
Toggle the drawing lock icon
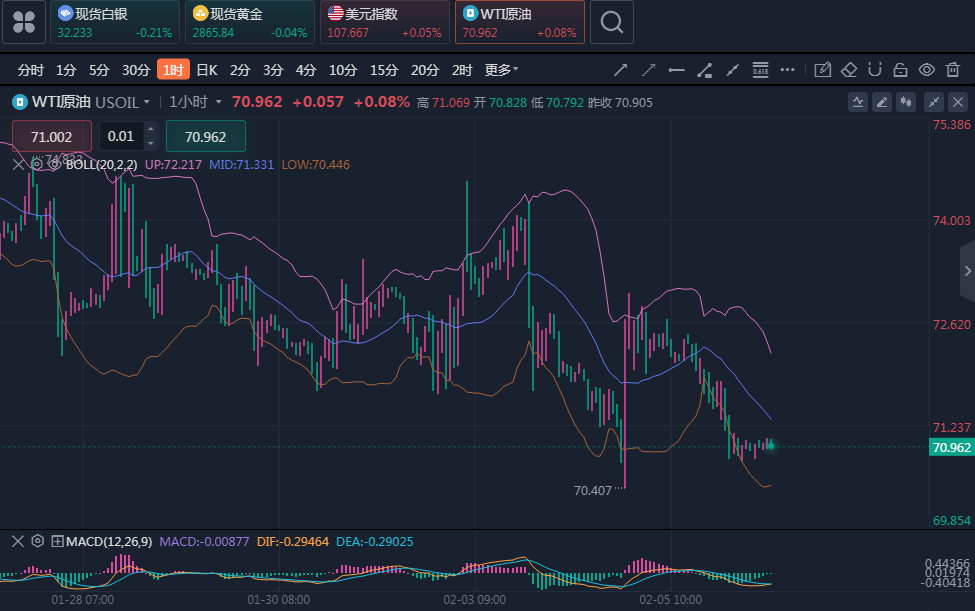pyautogui.click(x=900, y=70)
